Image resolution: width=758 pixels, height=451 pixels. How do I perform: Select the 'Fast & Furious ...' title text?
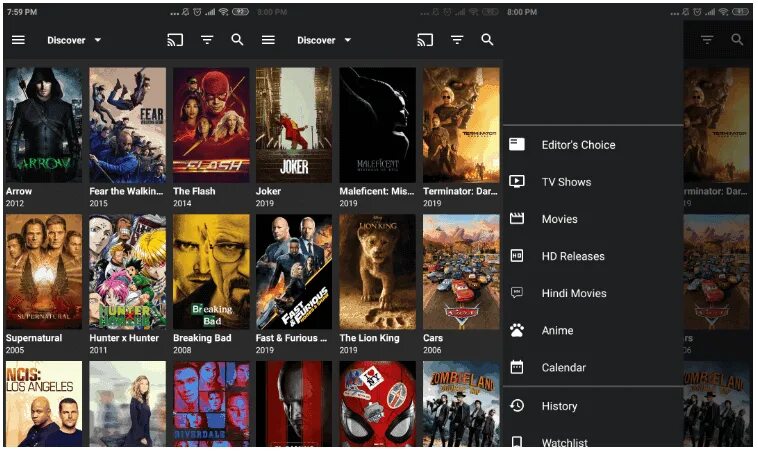292,338
